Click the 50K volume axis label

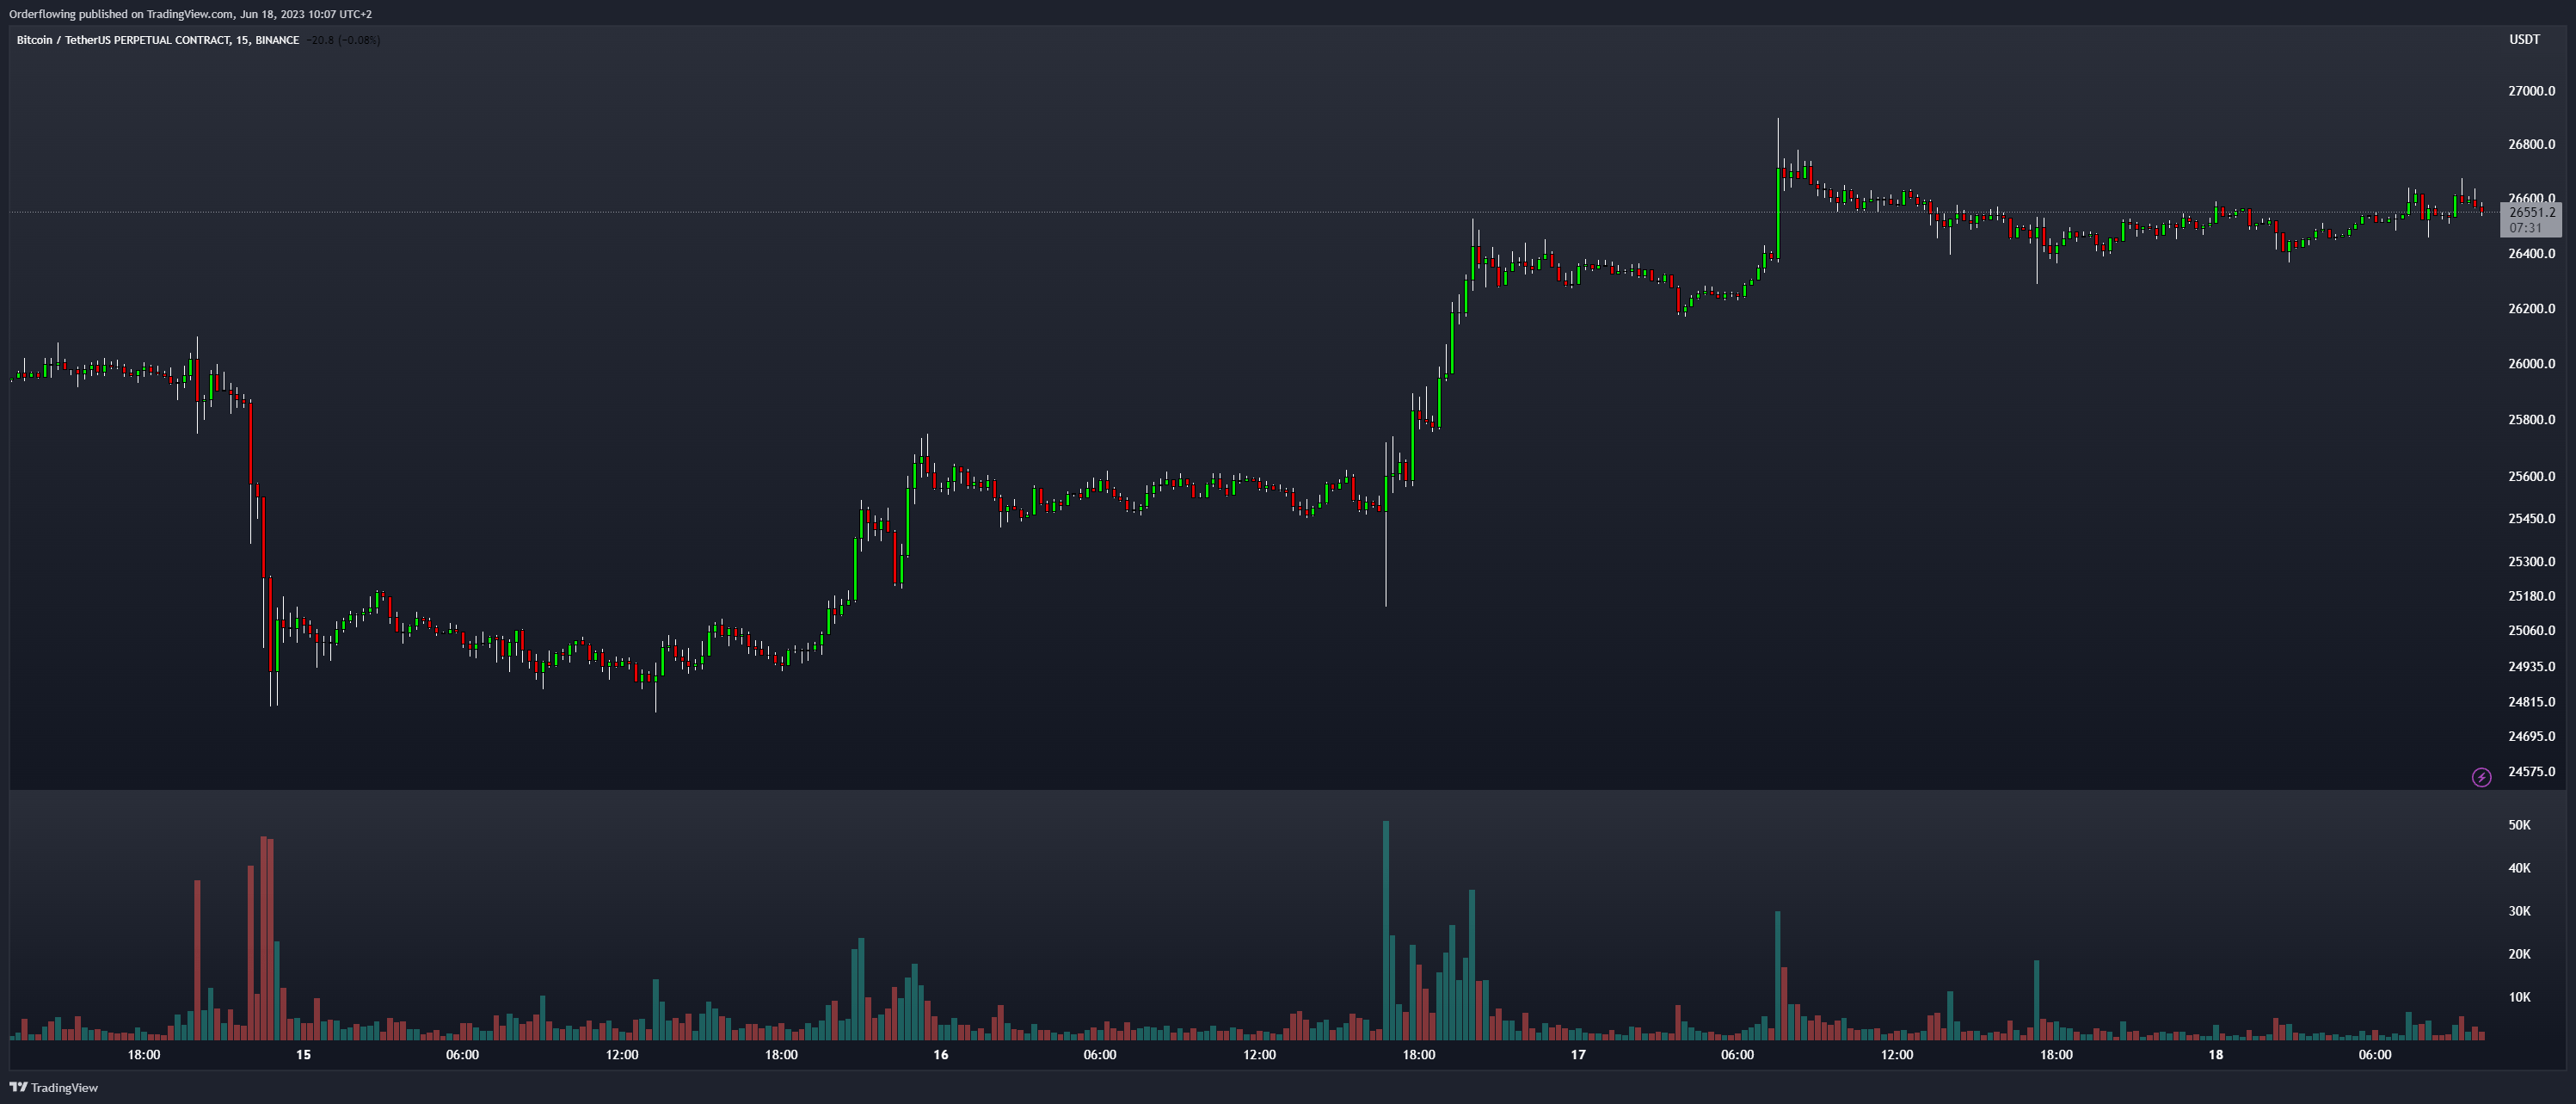click(2519, 825)
